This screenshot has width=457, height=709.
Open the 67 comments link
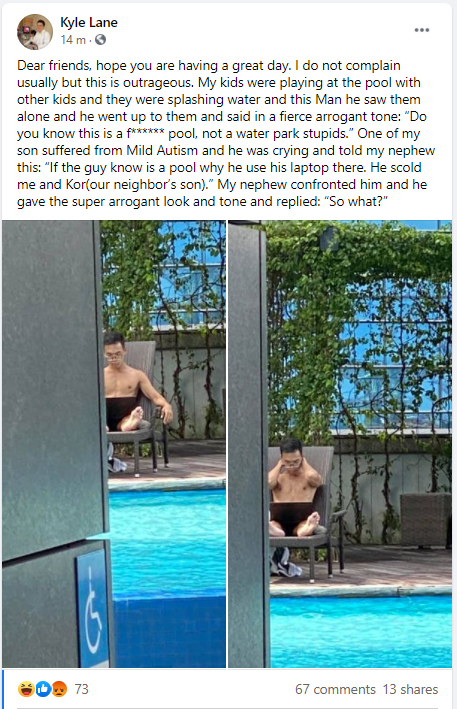pyautogui.click(x=335, y=689)
